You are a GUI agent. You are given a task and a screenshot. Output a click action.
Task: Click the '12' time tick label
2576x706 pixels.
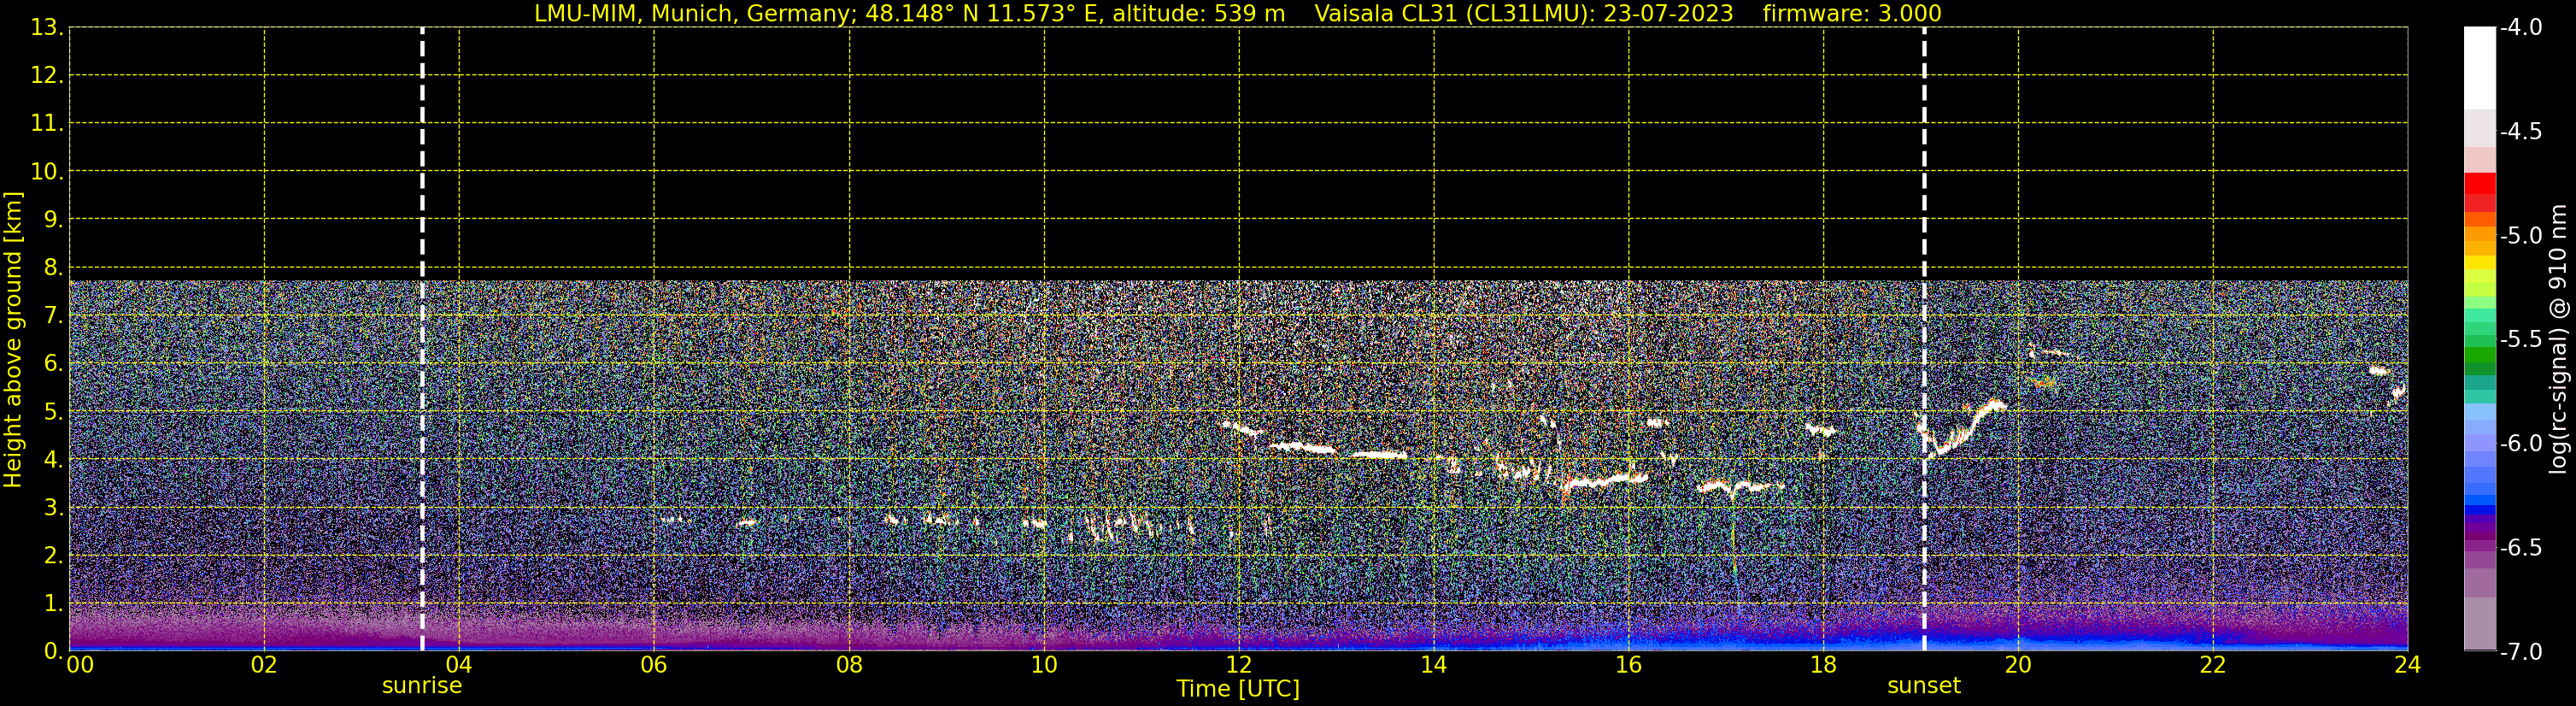1239,665
